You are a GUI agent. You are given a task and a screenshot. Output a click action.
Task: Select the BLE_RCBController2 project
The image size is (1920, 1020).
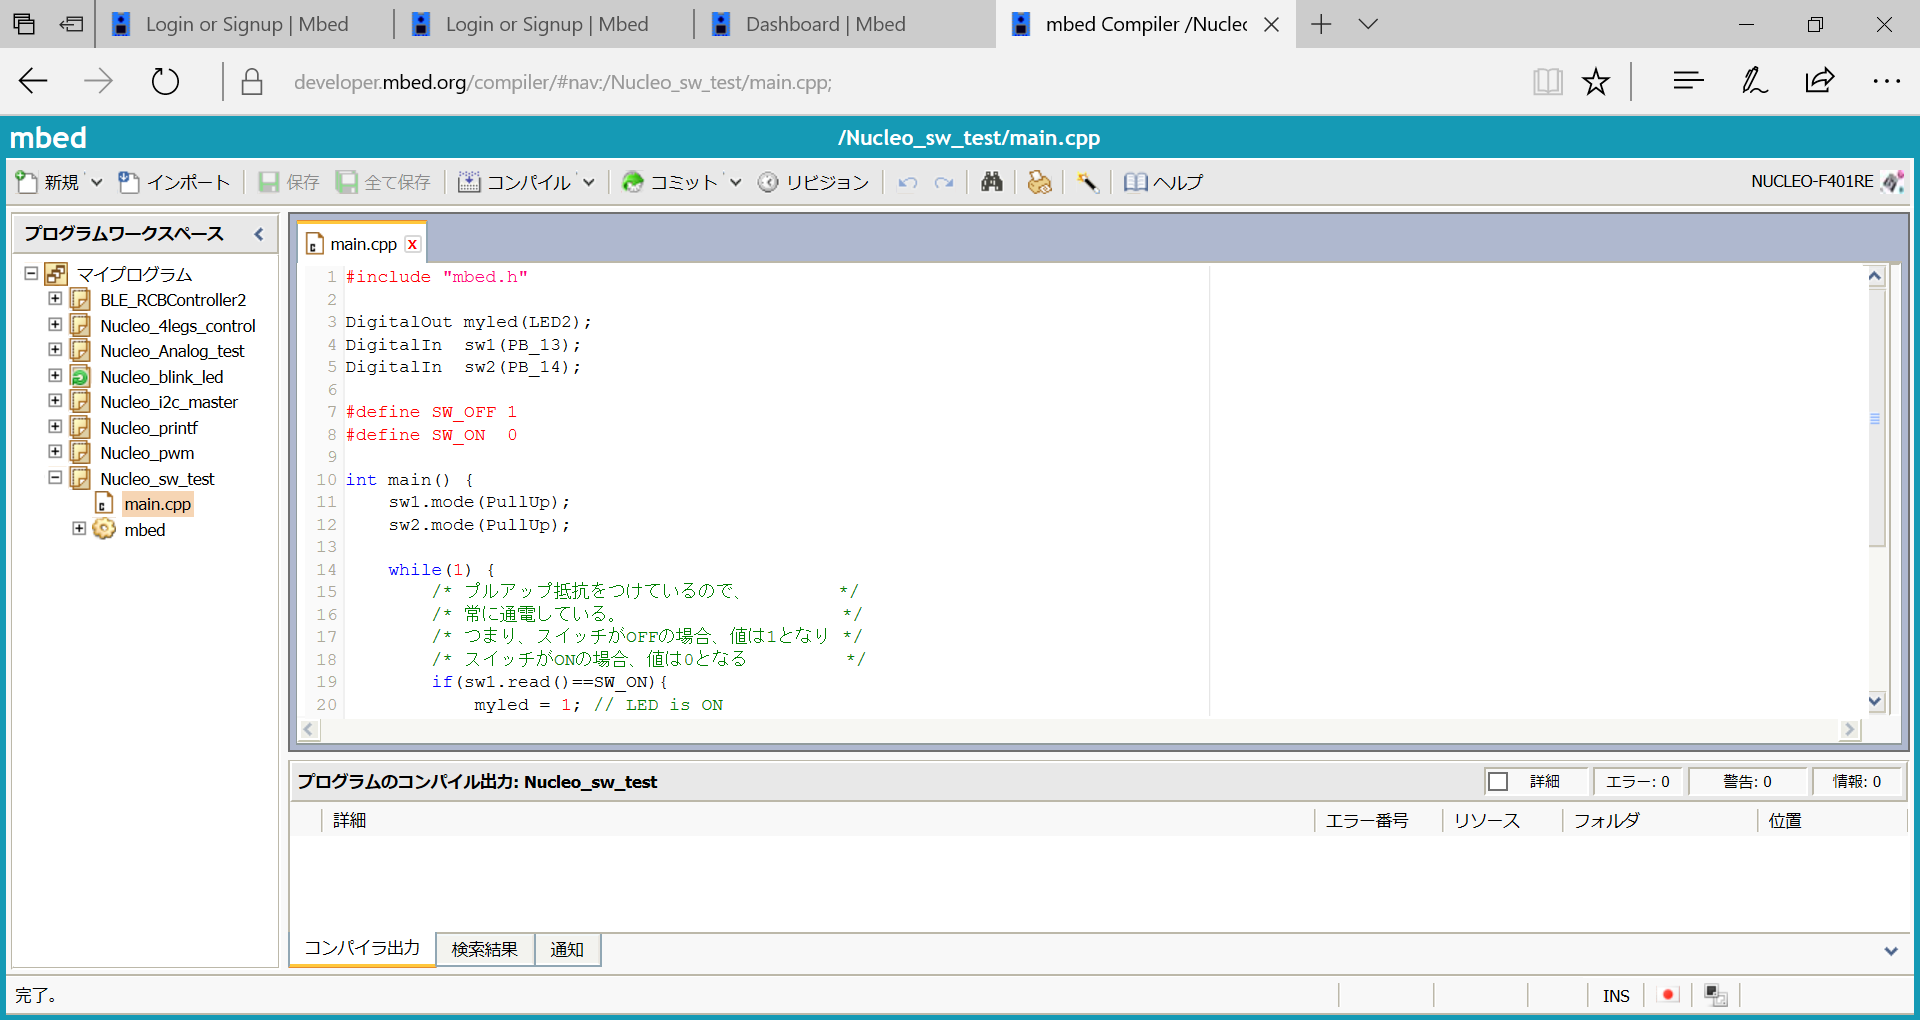(173, 300)
